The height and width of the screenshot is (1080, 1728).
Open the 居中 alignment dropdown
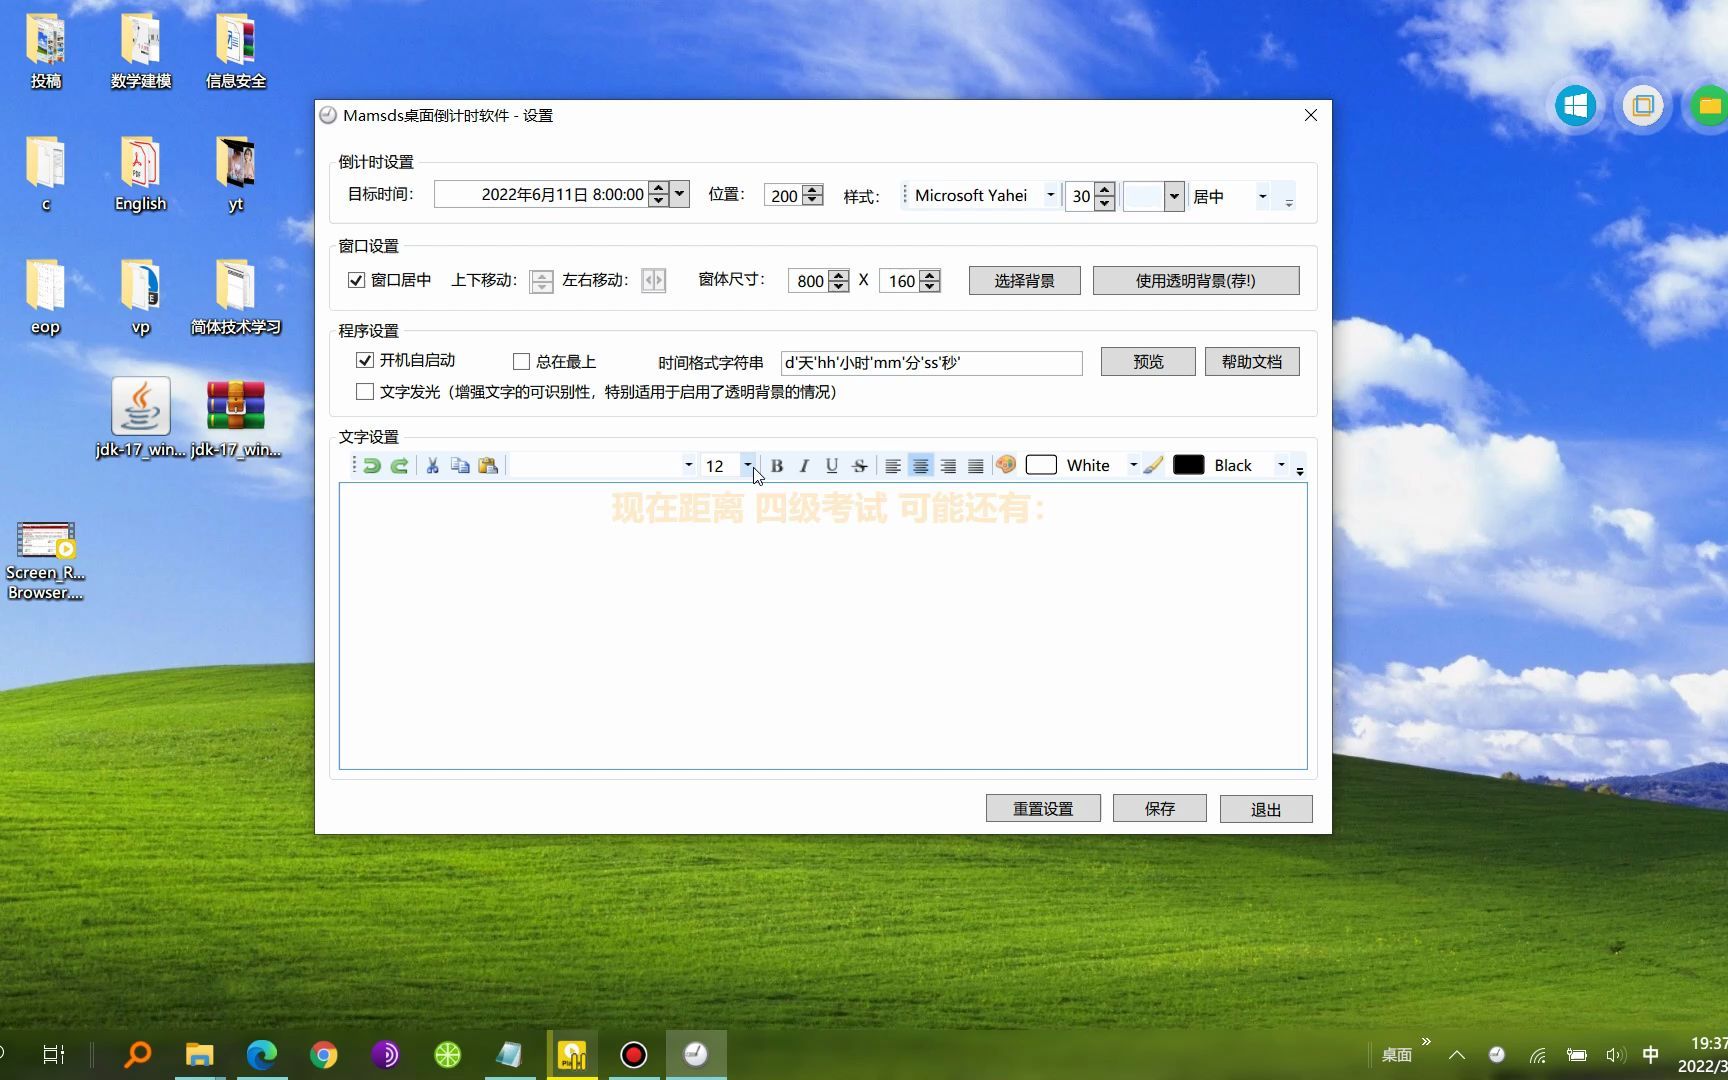(x=1262, y=196)
